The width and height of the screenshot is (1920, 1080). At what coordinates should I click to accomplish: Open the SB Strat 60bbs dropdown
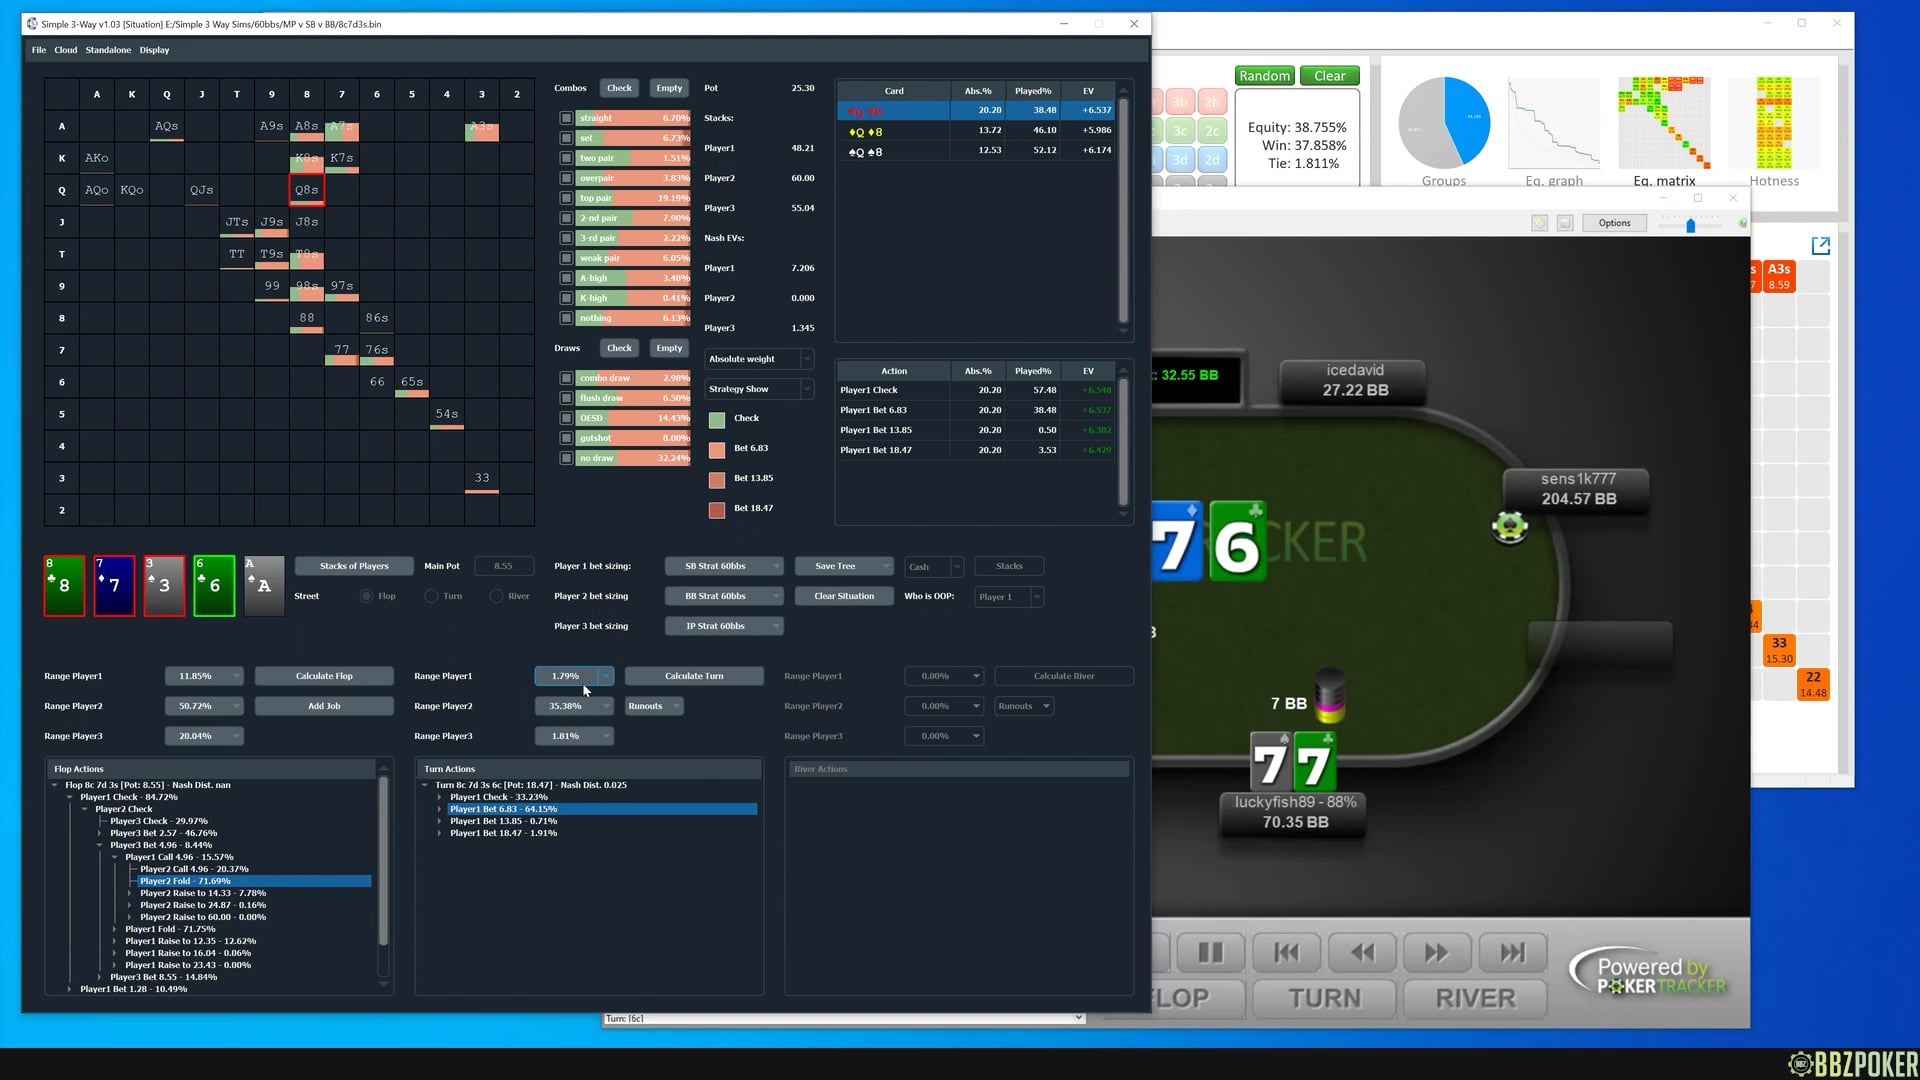[724, 566]
